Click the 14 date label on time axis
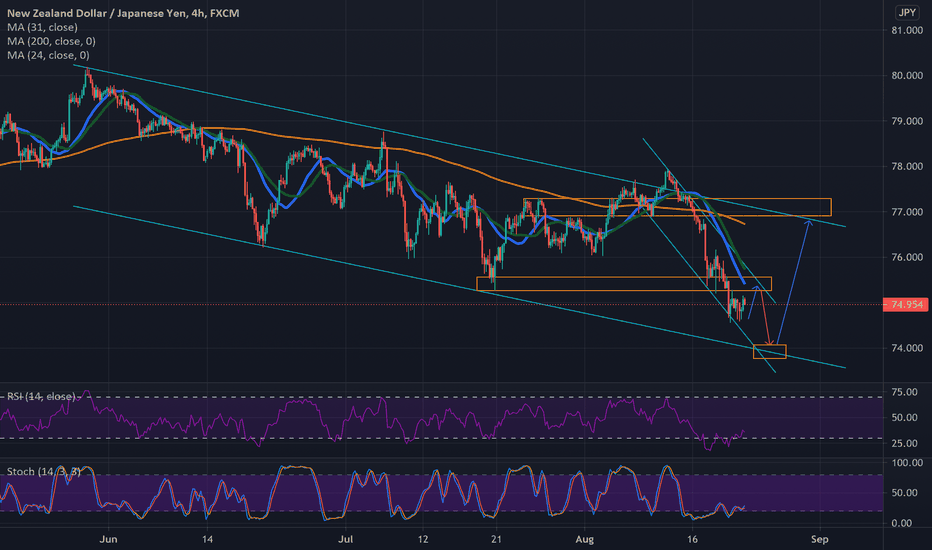This screenshot has height=550, width=932. point(207,539)
